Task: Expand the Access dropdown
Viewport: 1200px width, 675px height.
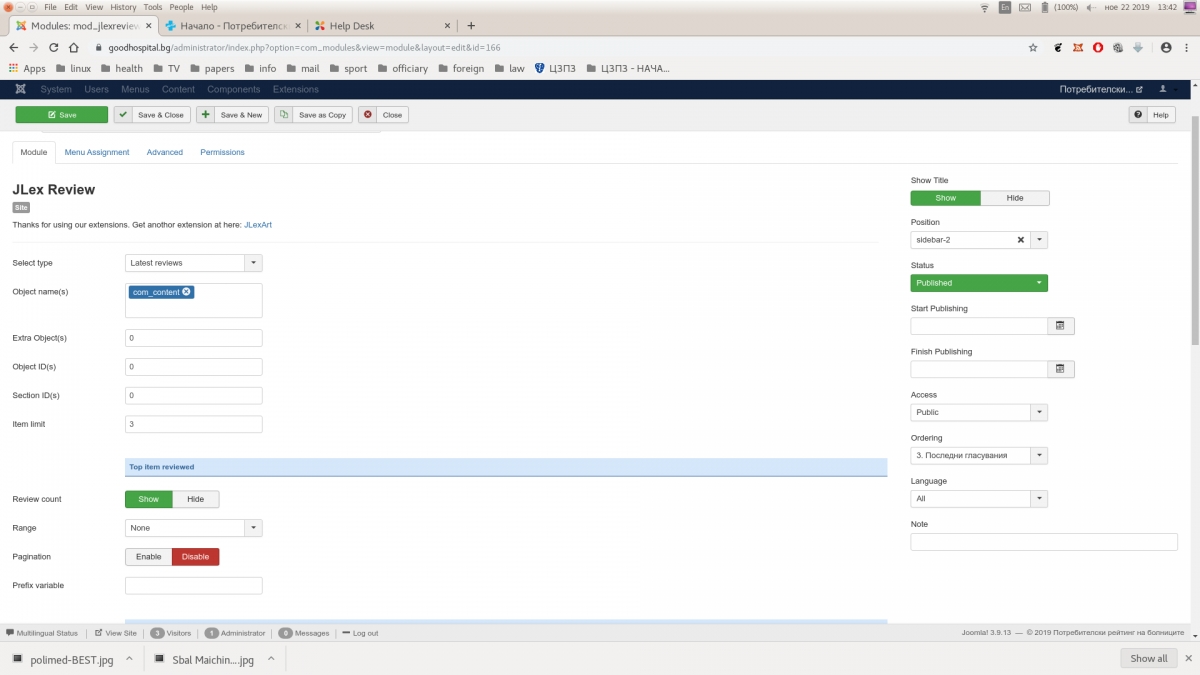Action: point(979,412)
